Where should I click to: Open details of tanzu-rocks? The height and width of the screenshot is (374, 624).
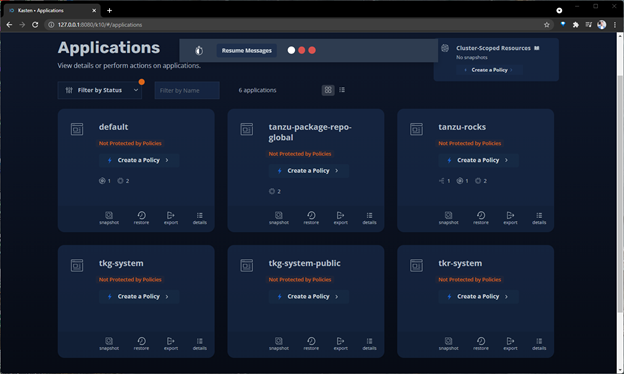539,218
